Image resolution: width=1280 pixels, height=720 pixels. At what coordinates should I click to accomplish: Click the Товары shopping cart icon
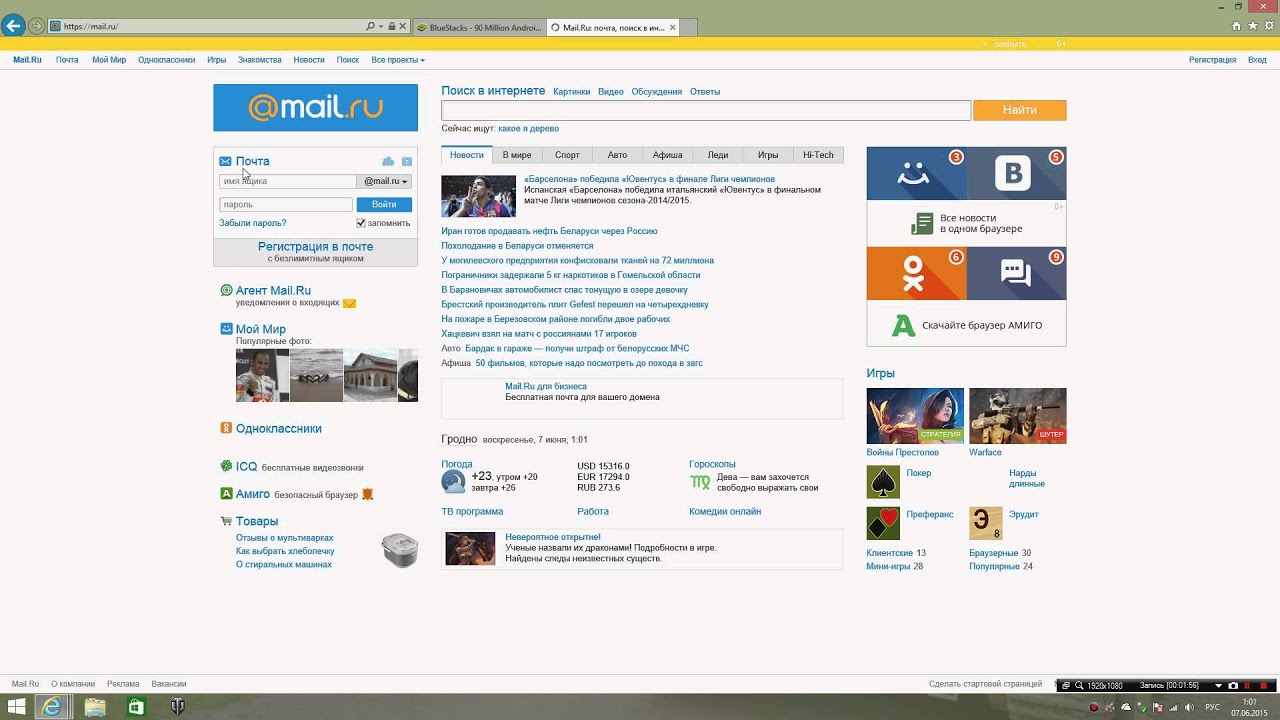pos(227,521)
